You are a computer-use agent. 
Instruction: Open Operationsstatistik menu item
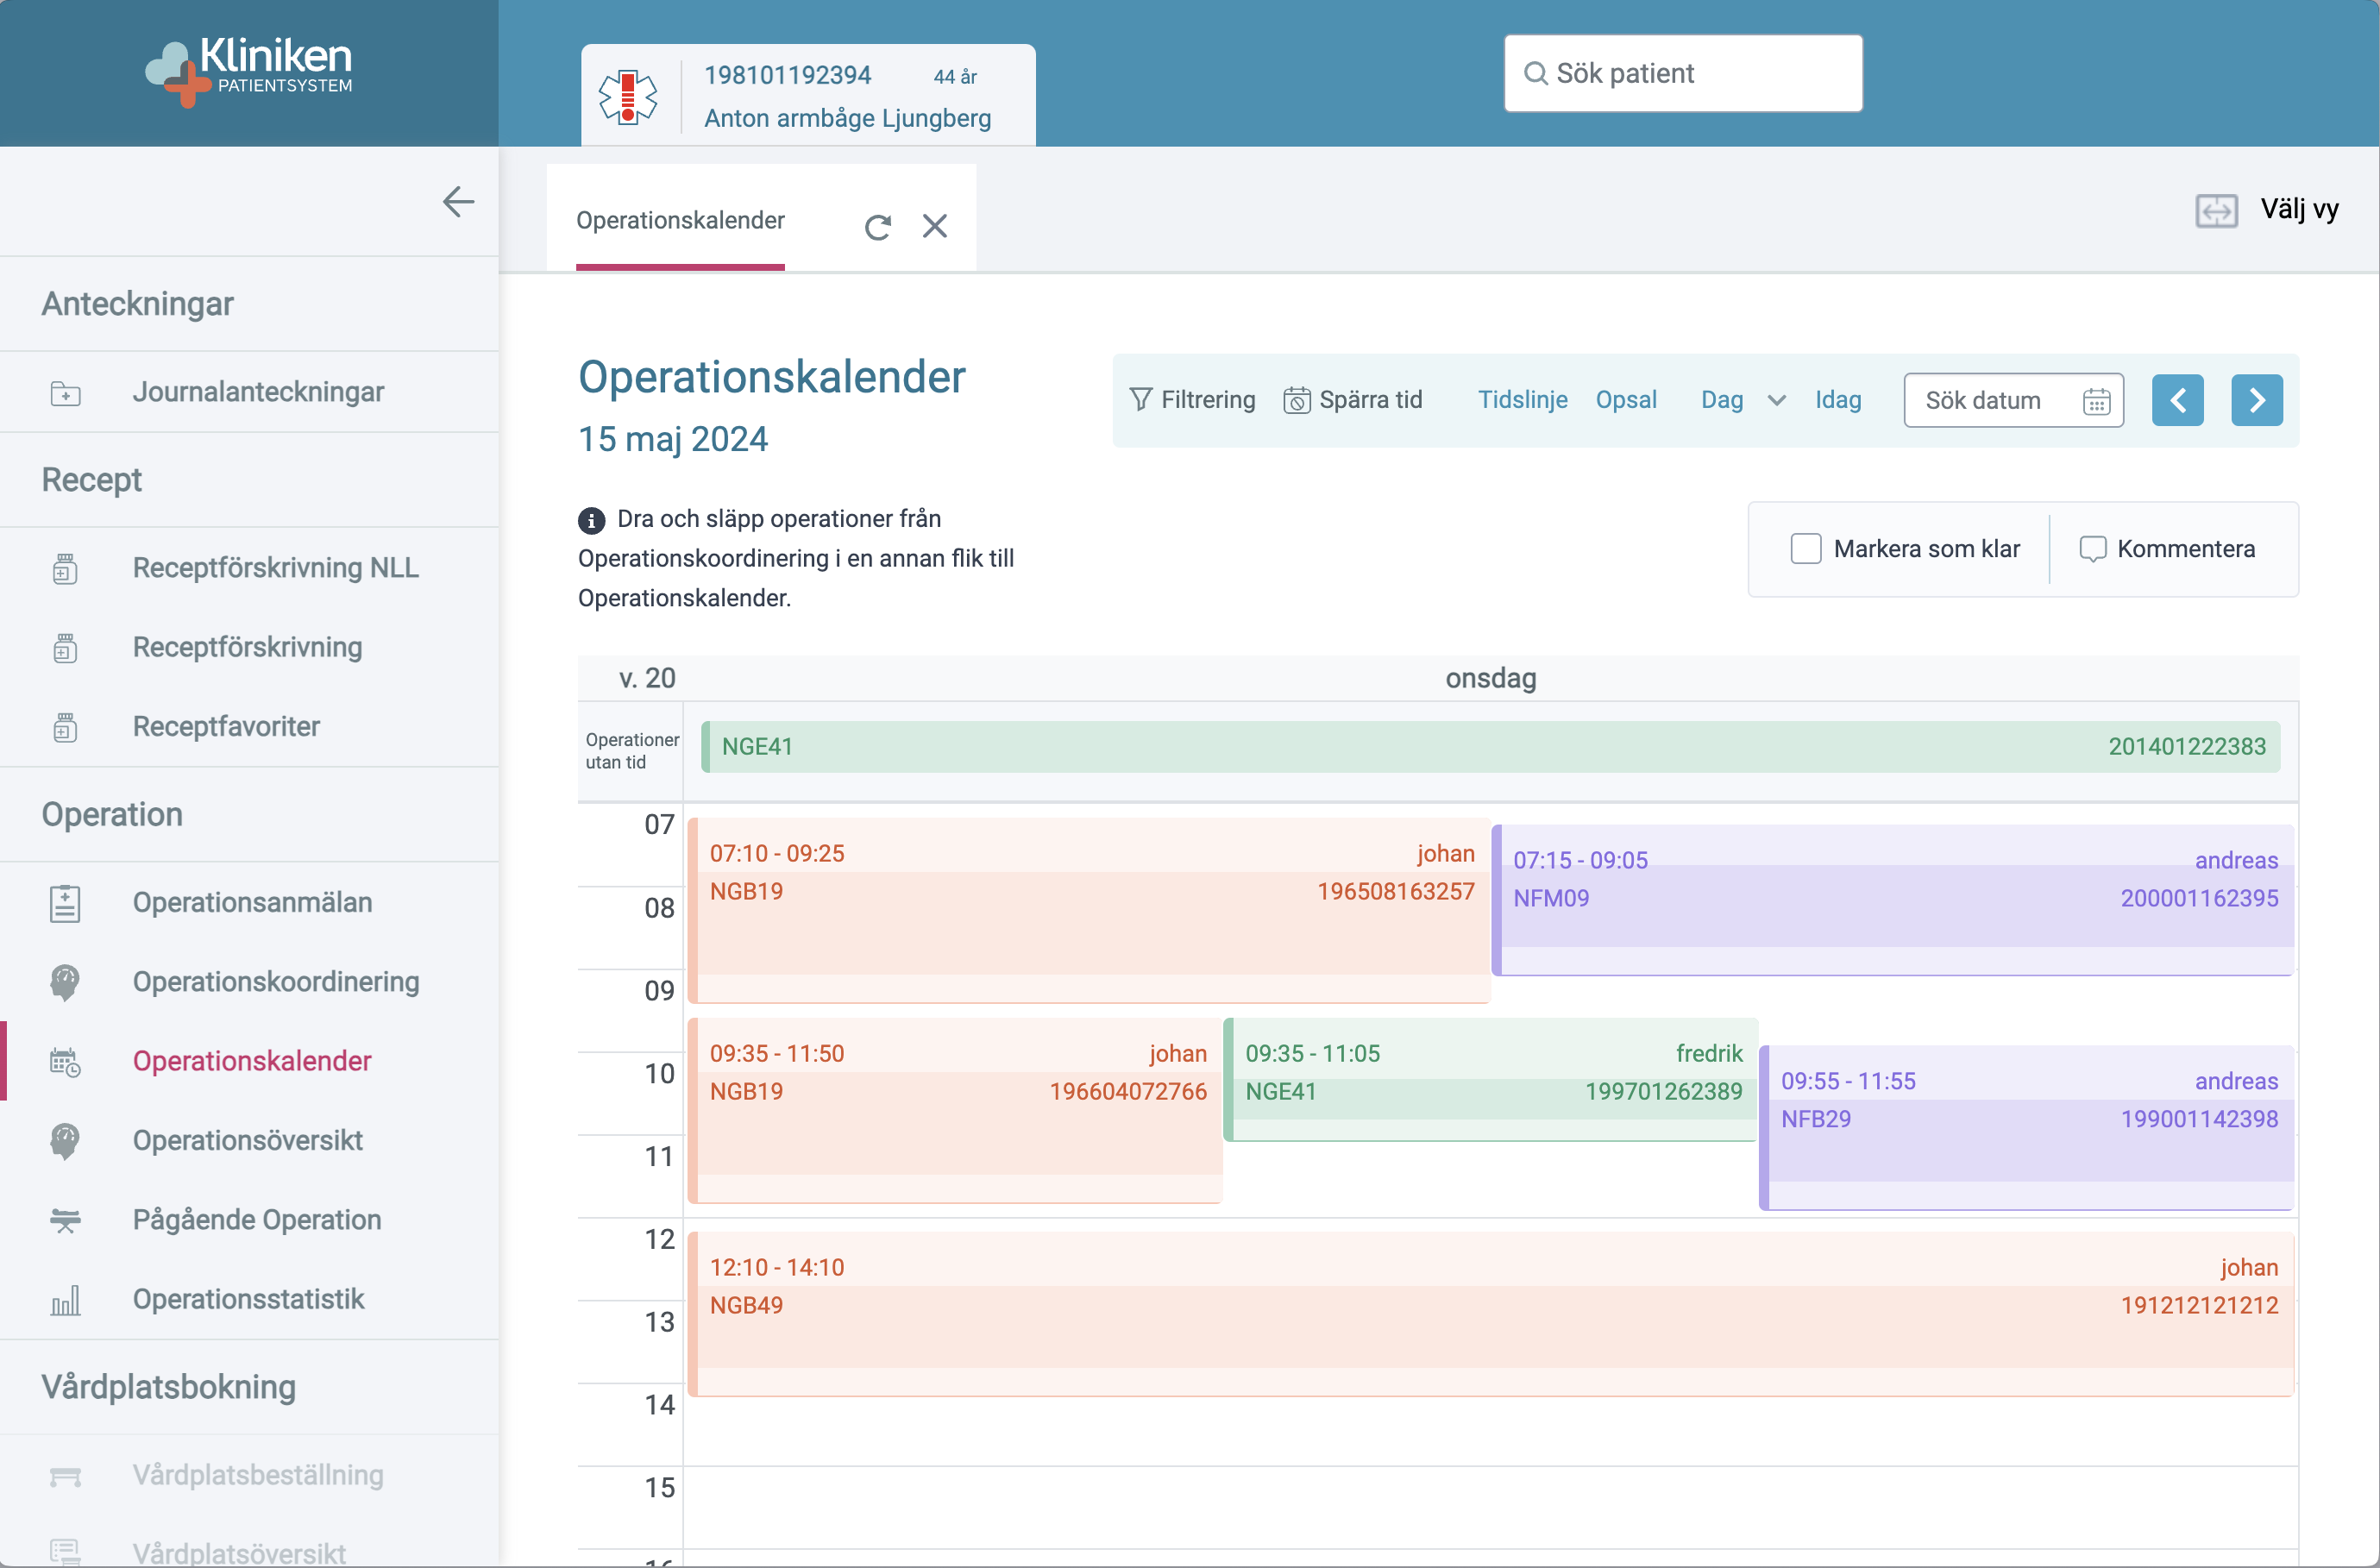click(249, 1300)
